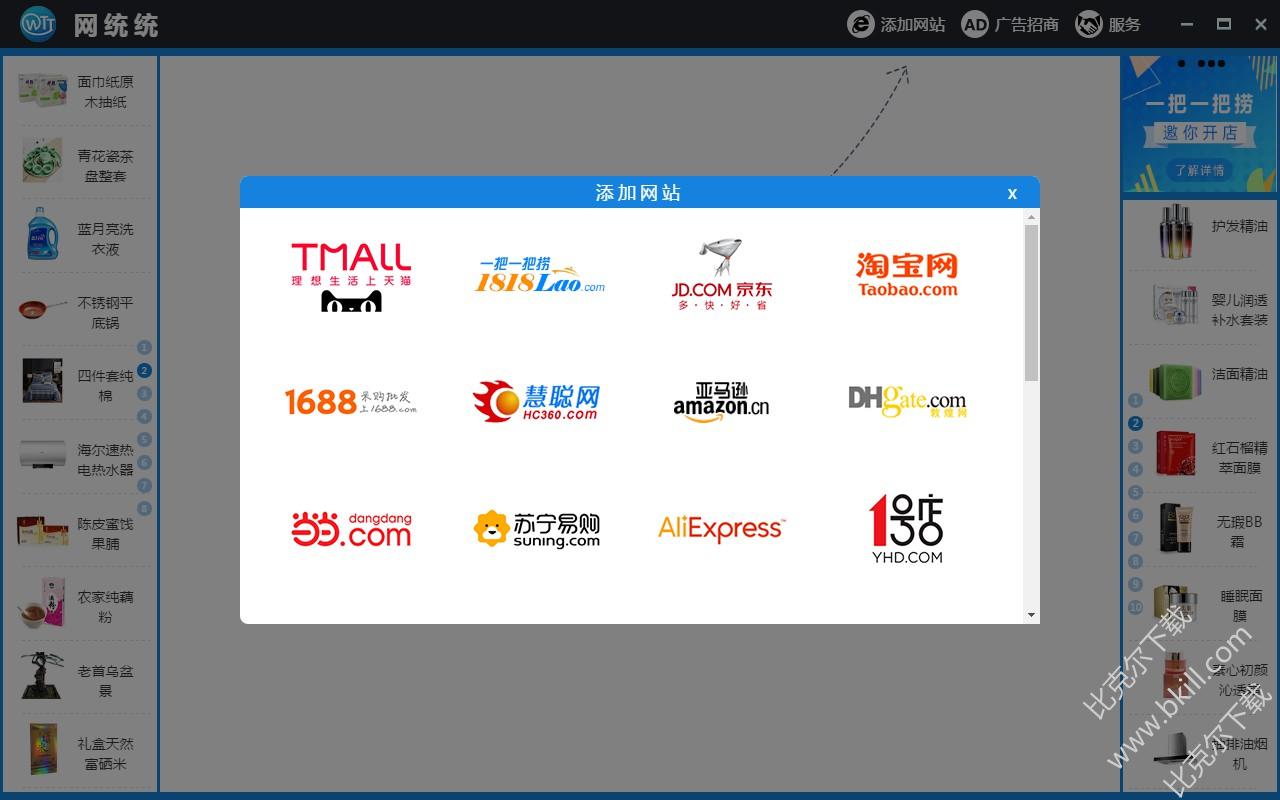Go to page 10 in right product list

point(1135,608)
